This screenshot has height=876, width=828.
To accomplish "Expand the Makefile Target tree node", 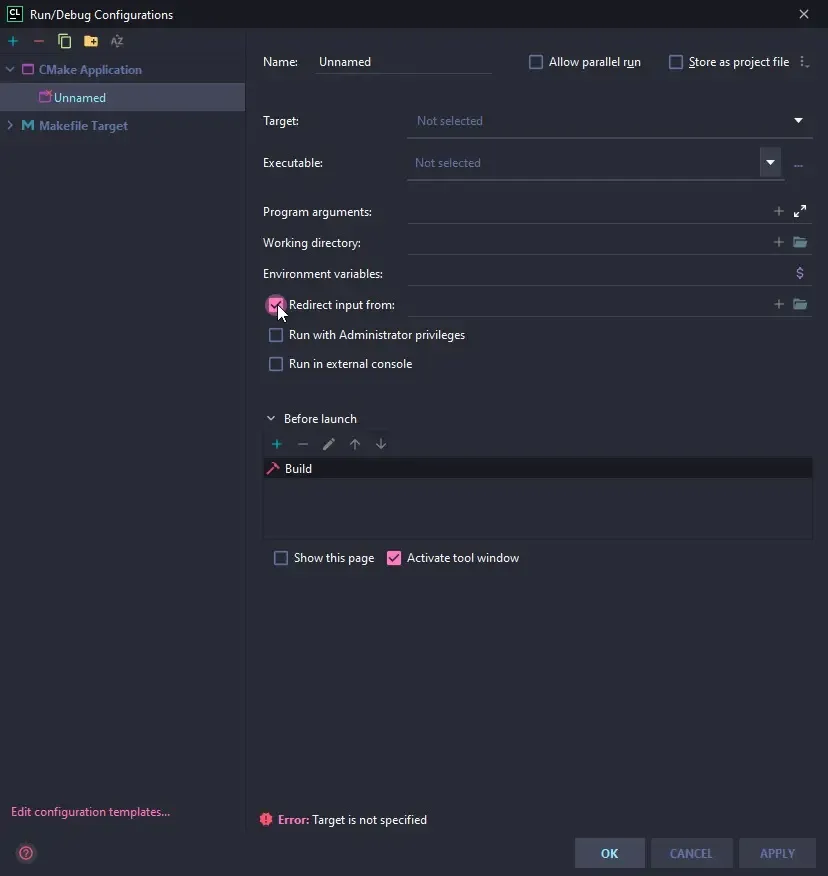I will (x=10, y=126).
